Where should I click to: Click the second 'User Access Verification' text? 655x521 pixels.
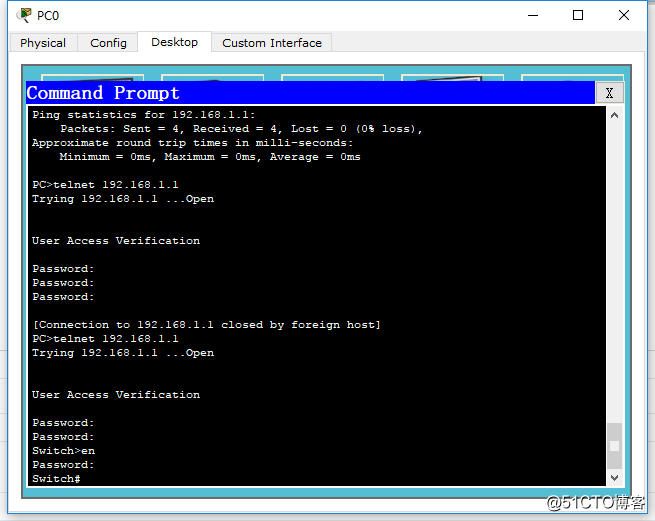coord(116,395)
